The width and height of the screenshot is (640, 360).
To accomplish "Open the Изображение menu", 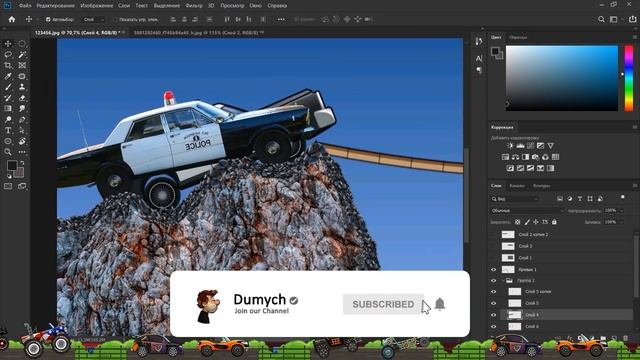I will pos(97,6).
